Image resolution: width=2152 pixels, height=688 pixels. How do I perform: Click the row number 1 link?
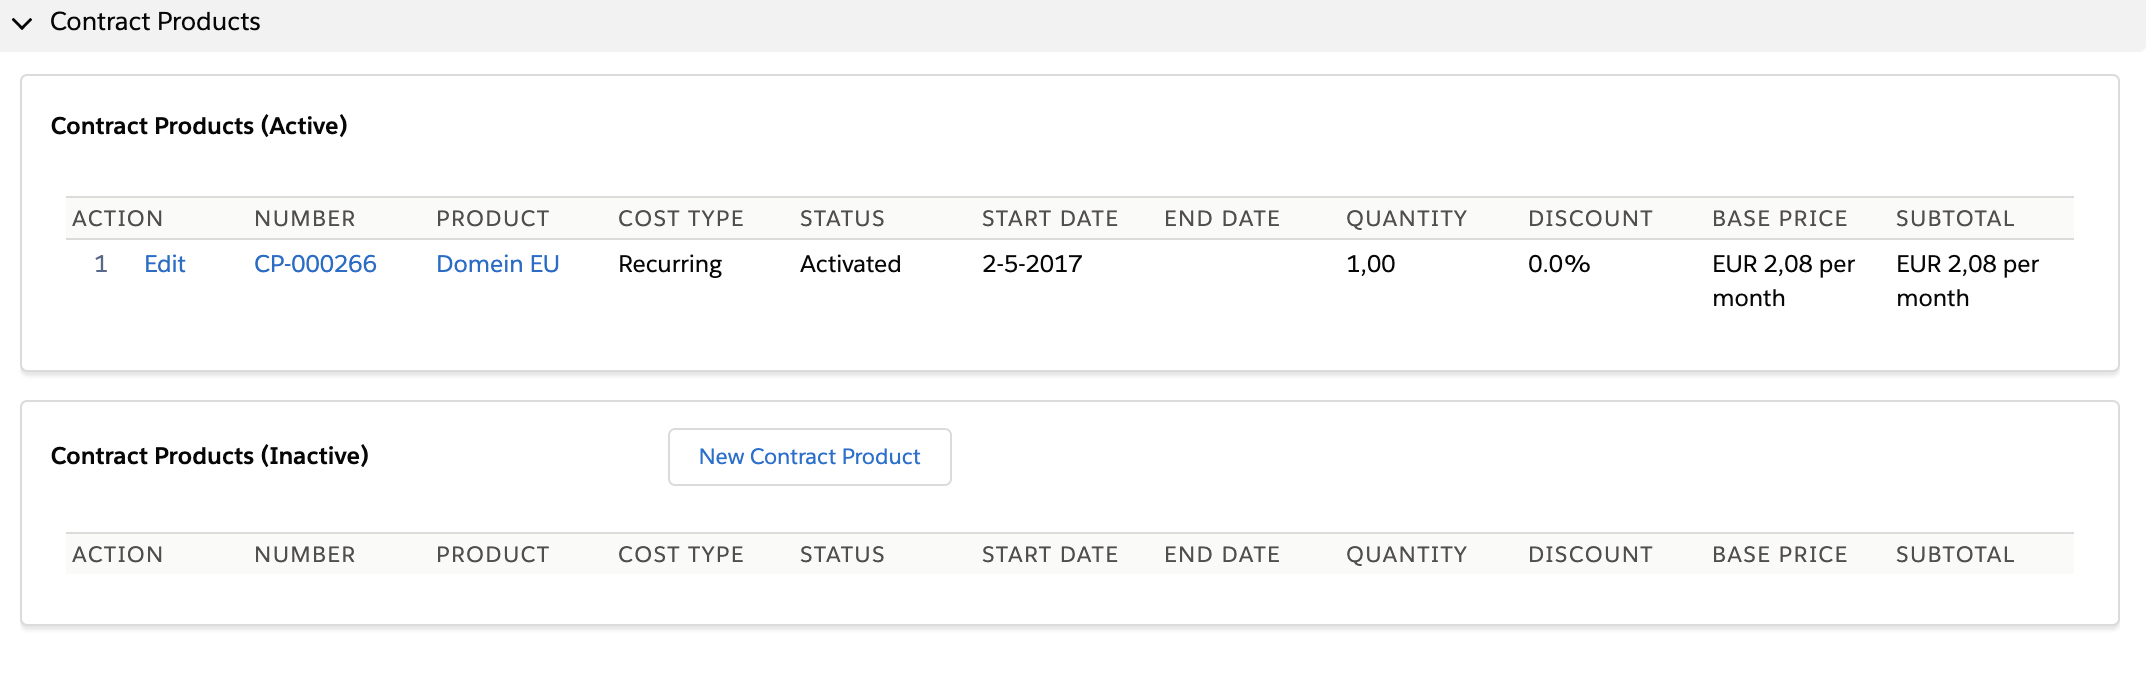pos(100,264)
